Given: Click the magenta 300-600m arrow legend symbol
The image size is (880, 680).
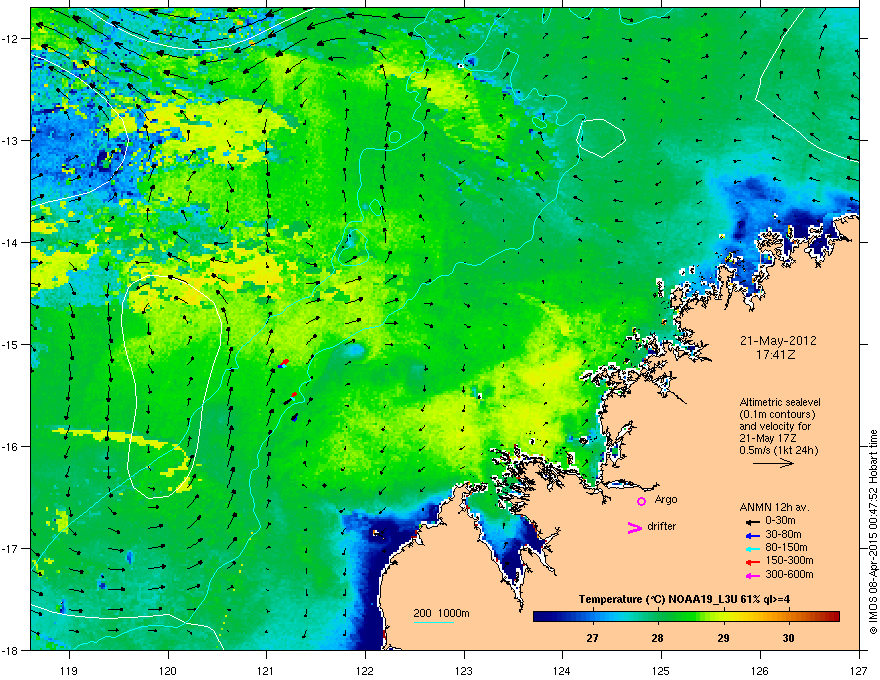Looking at the screenshot, I should coord(752,576).
